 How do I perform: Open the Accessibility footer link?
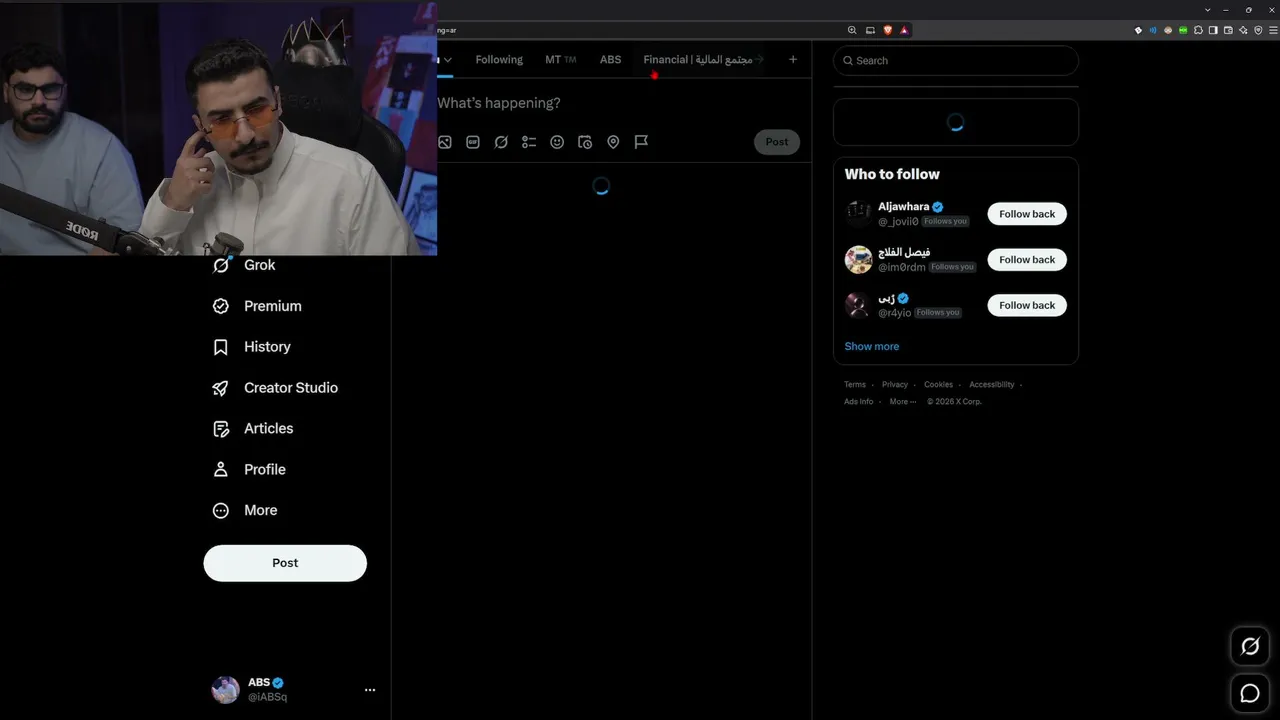pos(992,385)
